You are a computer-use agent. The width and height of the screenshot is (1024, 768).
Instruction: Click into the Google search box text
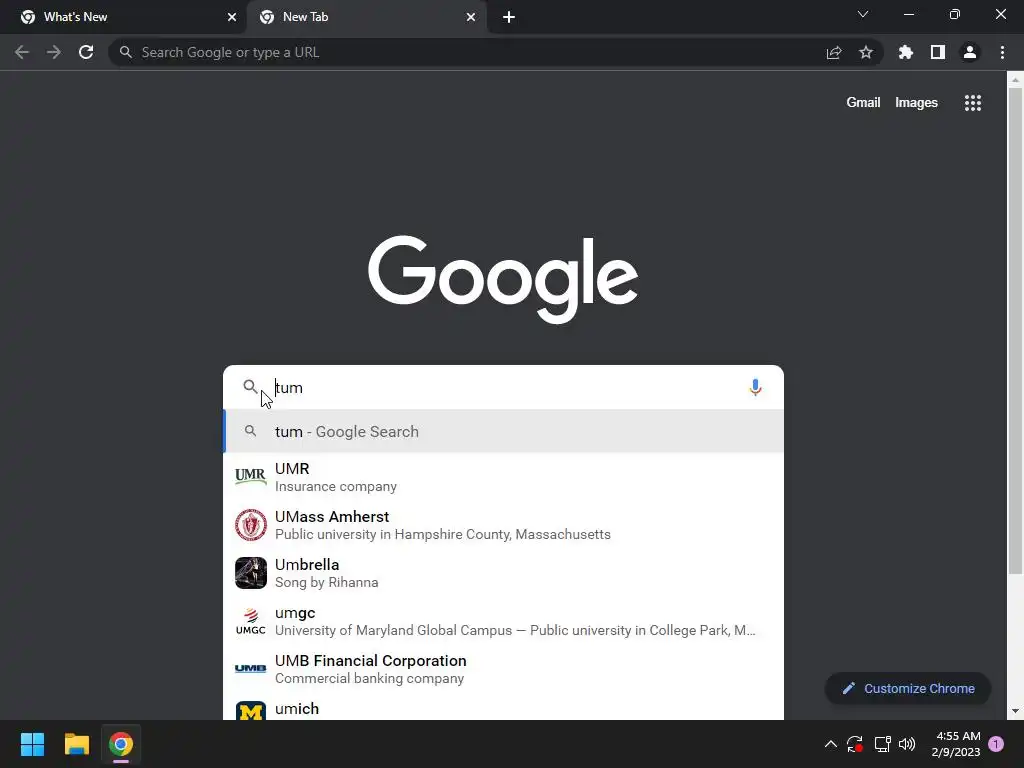(x=503, y=387)
